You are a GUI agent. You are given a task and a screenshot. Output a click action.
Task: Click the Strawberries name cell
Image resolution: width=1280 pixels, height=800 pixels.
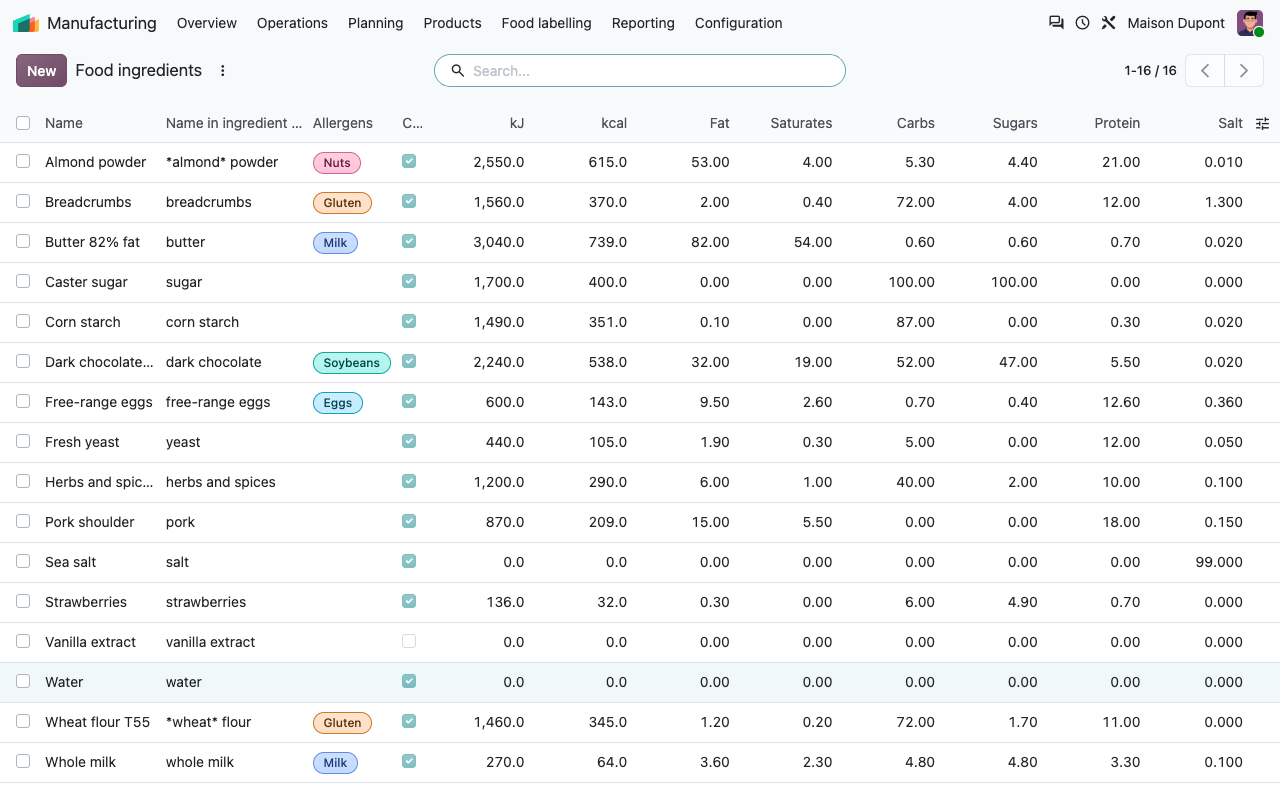point(86,602)
